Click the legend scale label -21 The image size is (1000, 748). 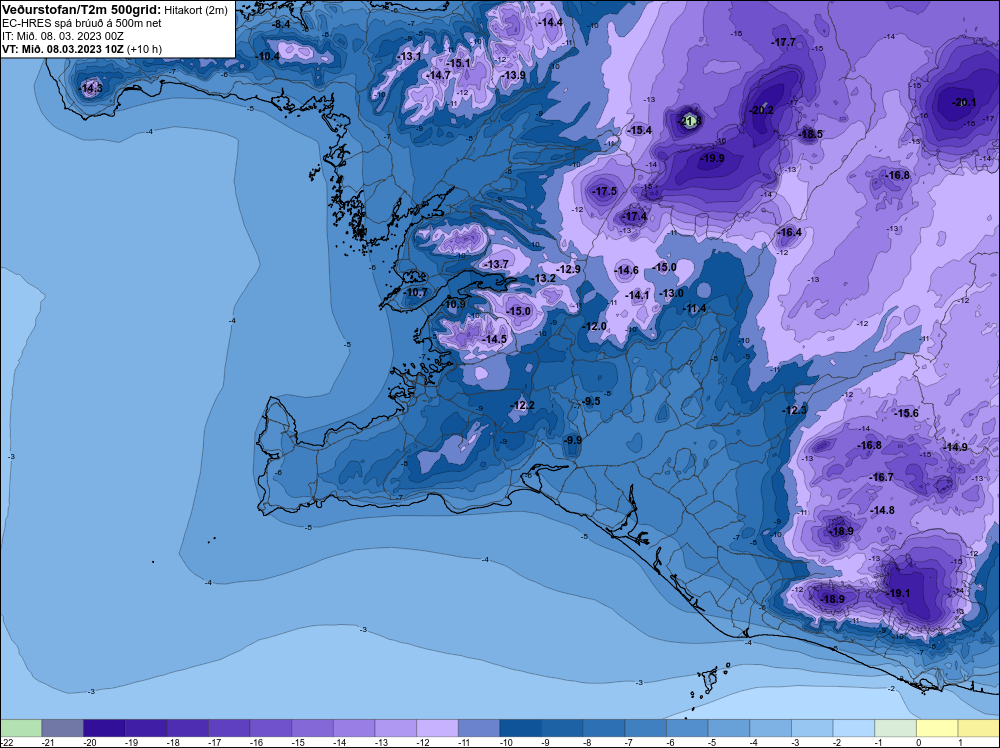click(x=48, y=742)
